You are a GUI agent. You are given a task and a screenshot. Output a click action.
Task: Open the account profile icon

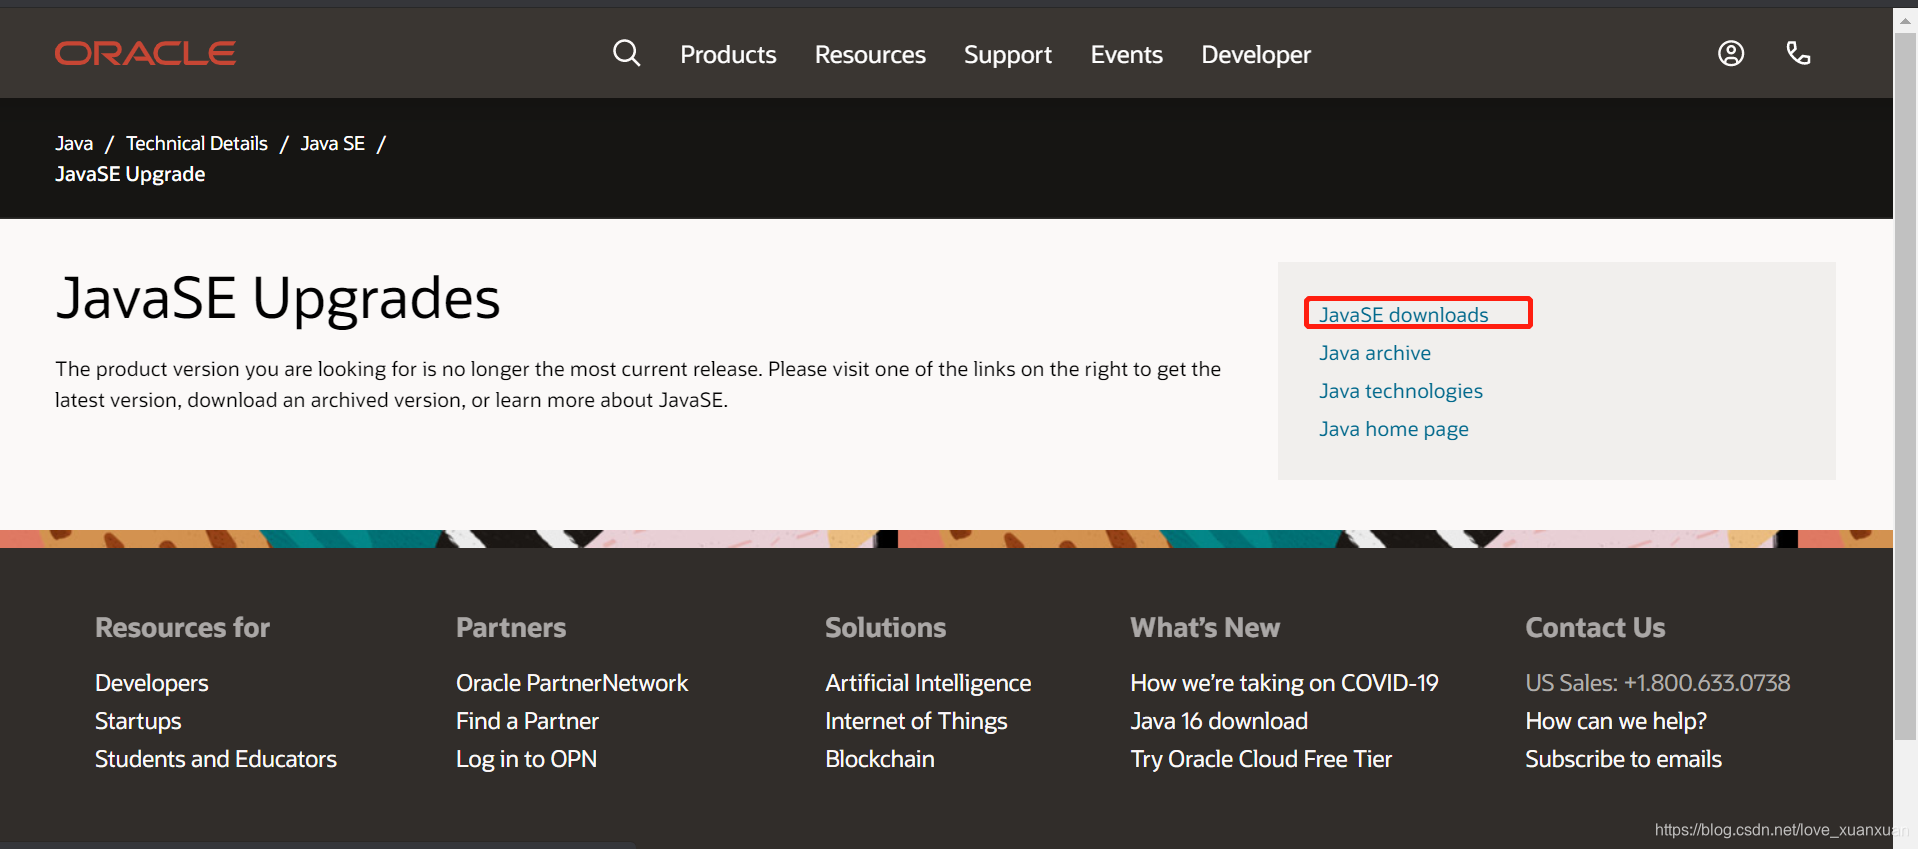[x=1731, y=53]
